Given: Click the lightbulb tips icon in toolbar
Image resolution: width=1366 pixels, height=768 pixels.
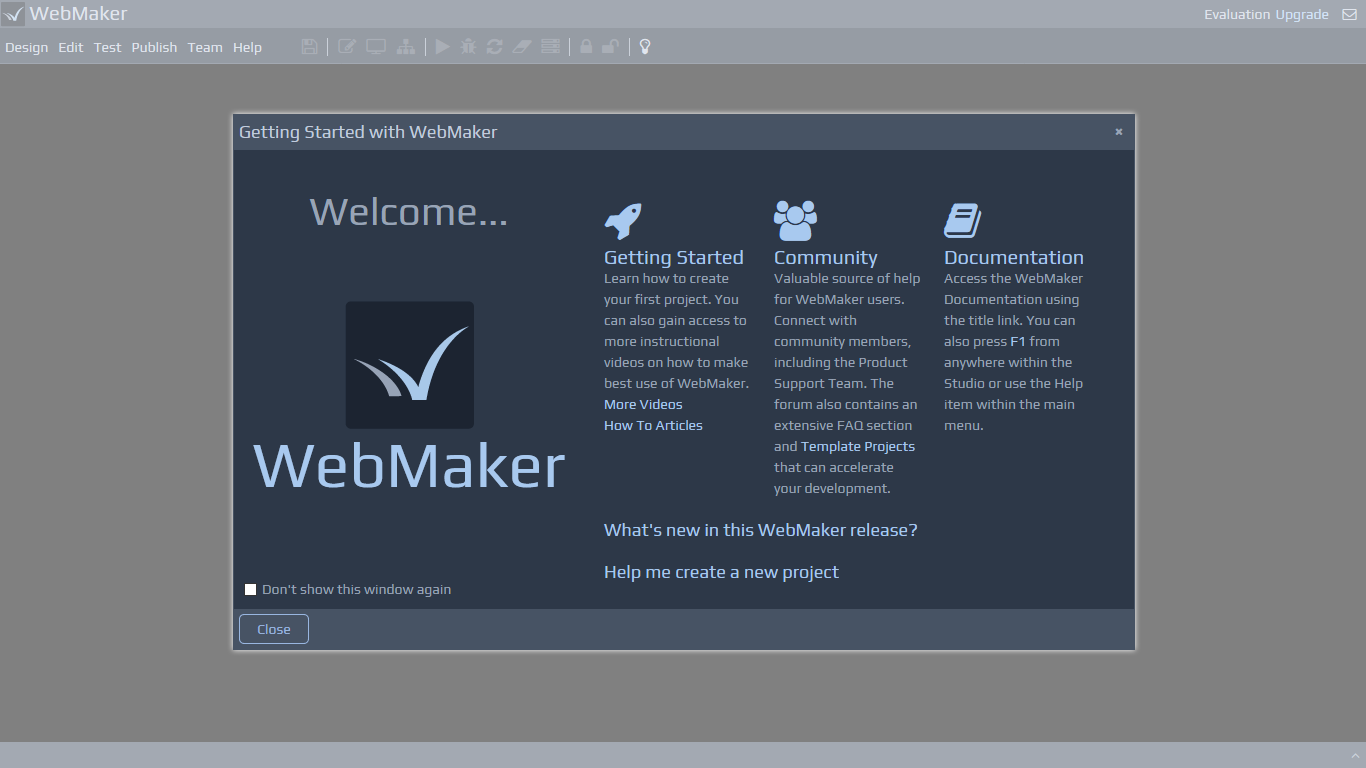Looking at the screenshot, I should [645, 46].
